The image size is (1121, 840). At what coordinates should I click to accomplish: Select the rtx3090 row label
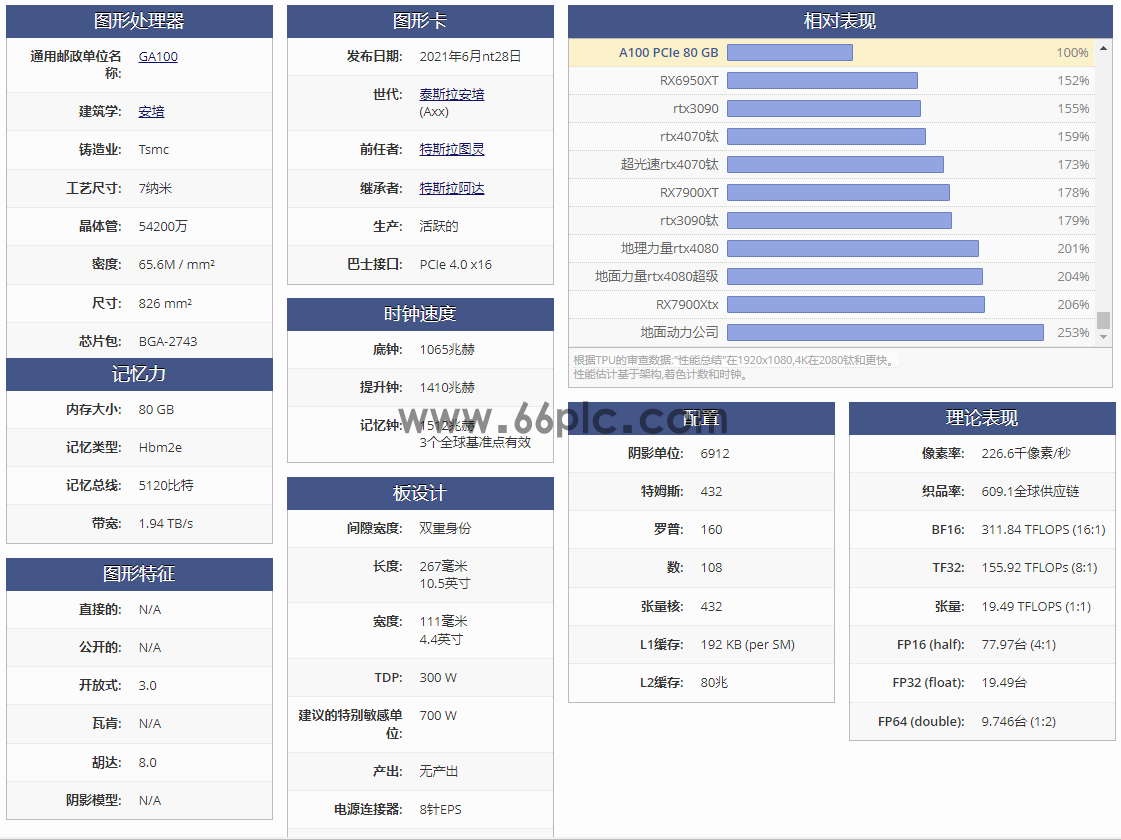pos(696,109)
